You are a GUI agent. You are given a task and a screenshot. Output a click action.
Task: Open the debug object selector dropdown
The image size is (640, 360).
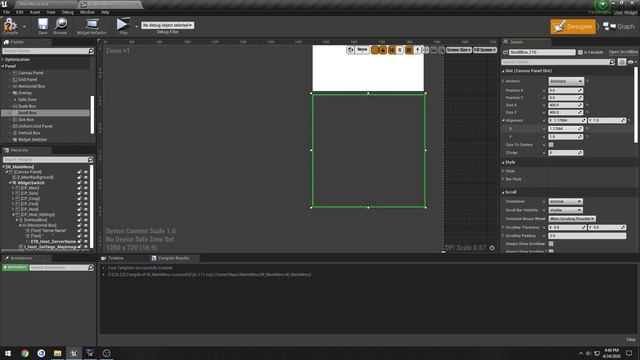(167, 25)
